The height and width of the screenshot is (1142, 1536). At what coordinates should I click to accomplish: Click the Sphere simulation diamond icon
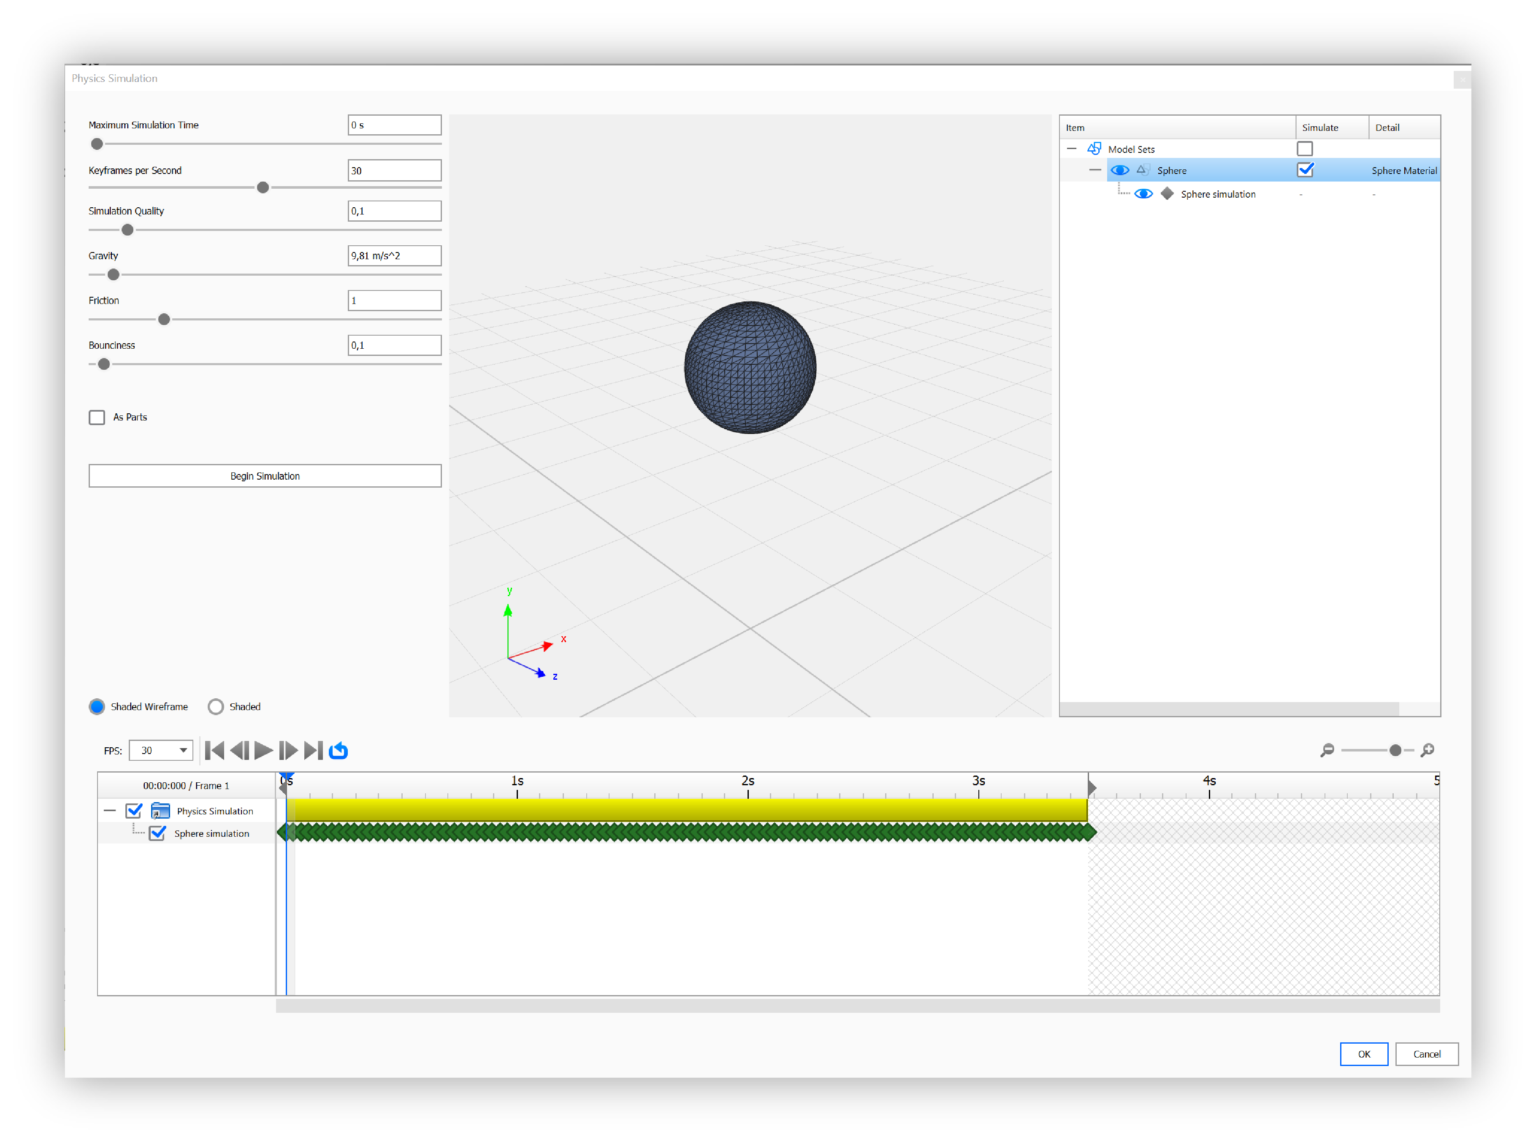pyautogui.click(x=1167, y=193)
